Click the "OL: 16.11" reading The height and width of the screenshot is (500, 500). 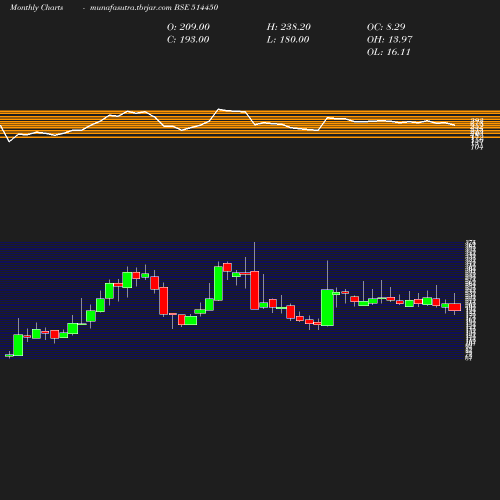point(389,52)
